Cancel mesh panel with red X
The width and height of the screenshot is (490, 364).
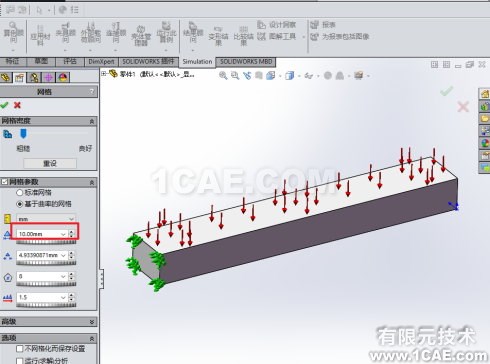17,105
